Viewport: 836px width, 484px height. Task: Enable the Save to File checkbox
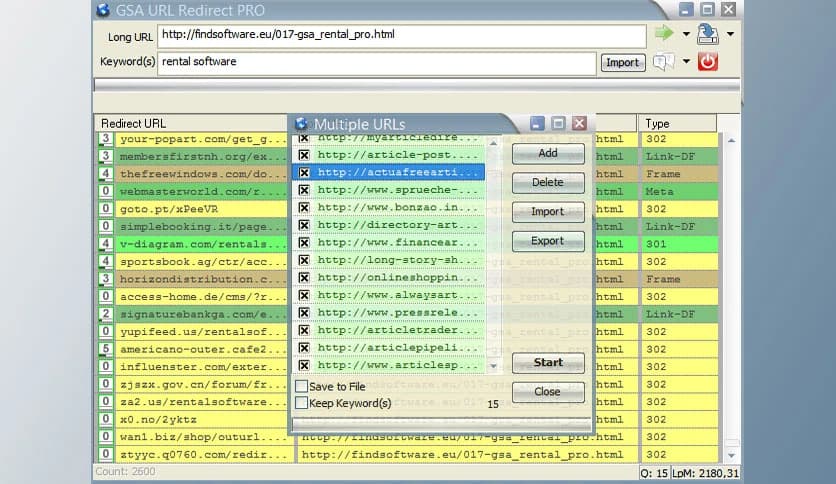[x=301, y=386]
